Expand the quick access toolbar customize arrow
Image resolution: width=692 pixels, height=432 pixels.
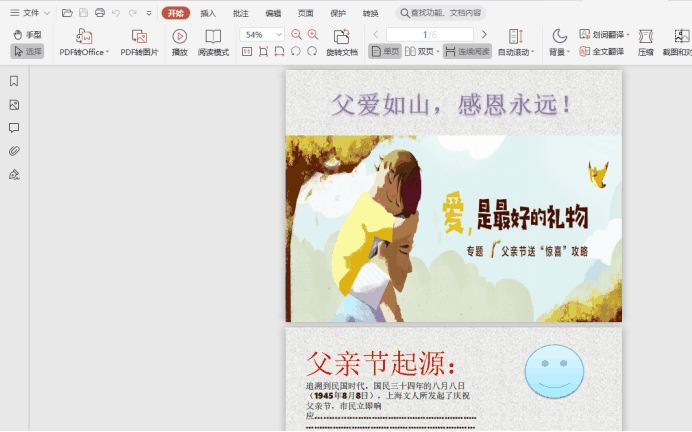(x=149, y=13)
